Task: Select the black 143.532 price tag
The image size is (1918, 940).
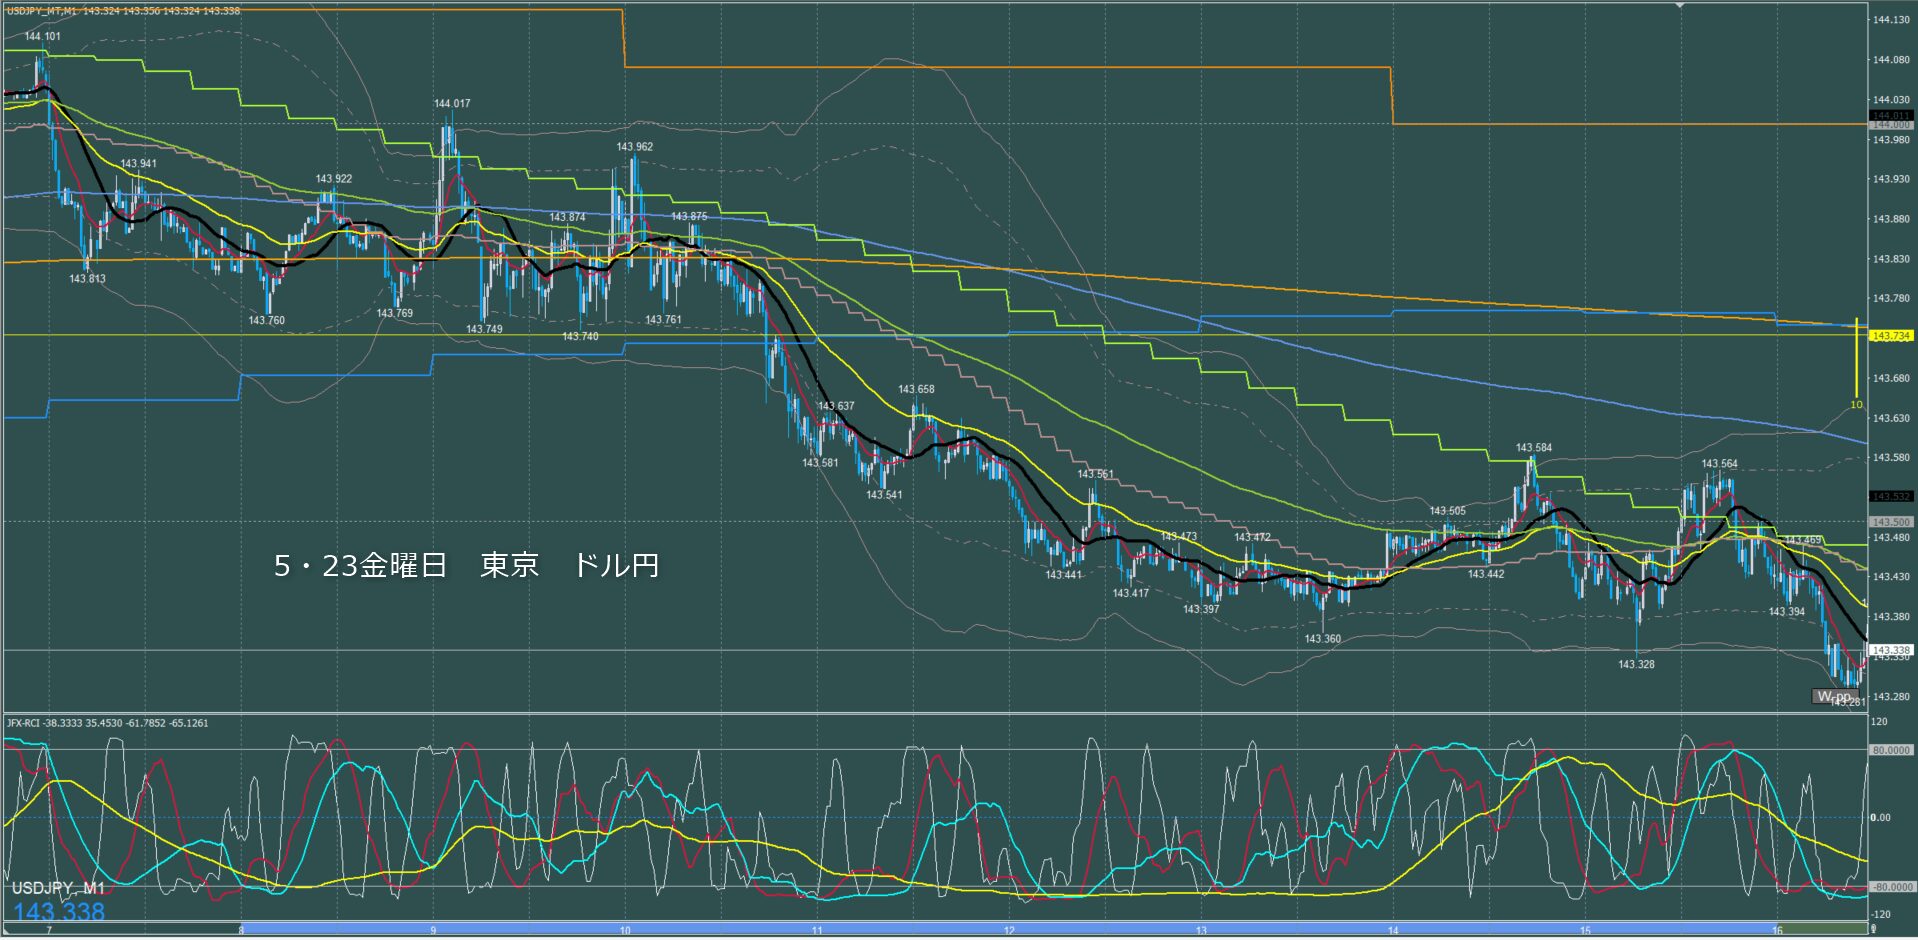Action: point(1891,496)
